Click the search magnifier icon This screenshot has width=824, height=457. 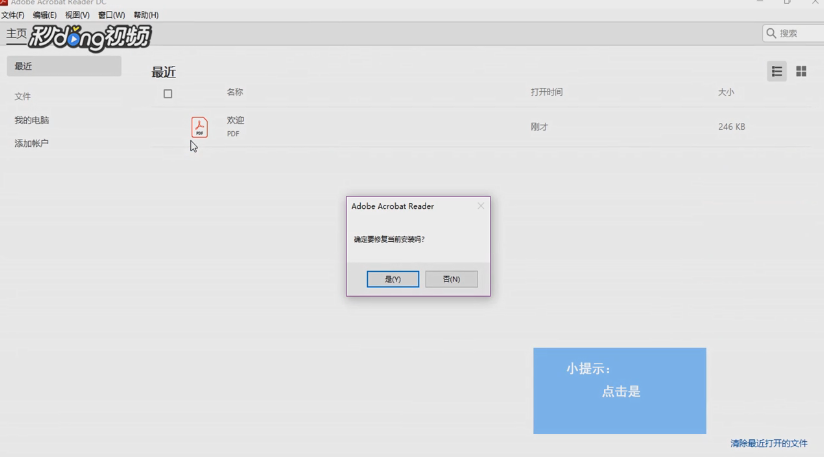pos(771,33)
